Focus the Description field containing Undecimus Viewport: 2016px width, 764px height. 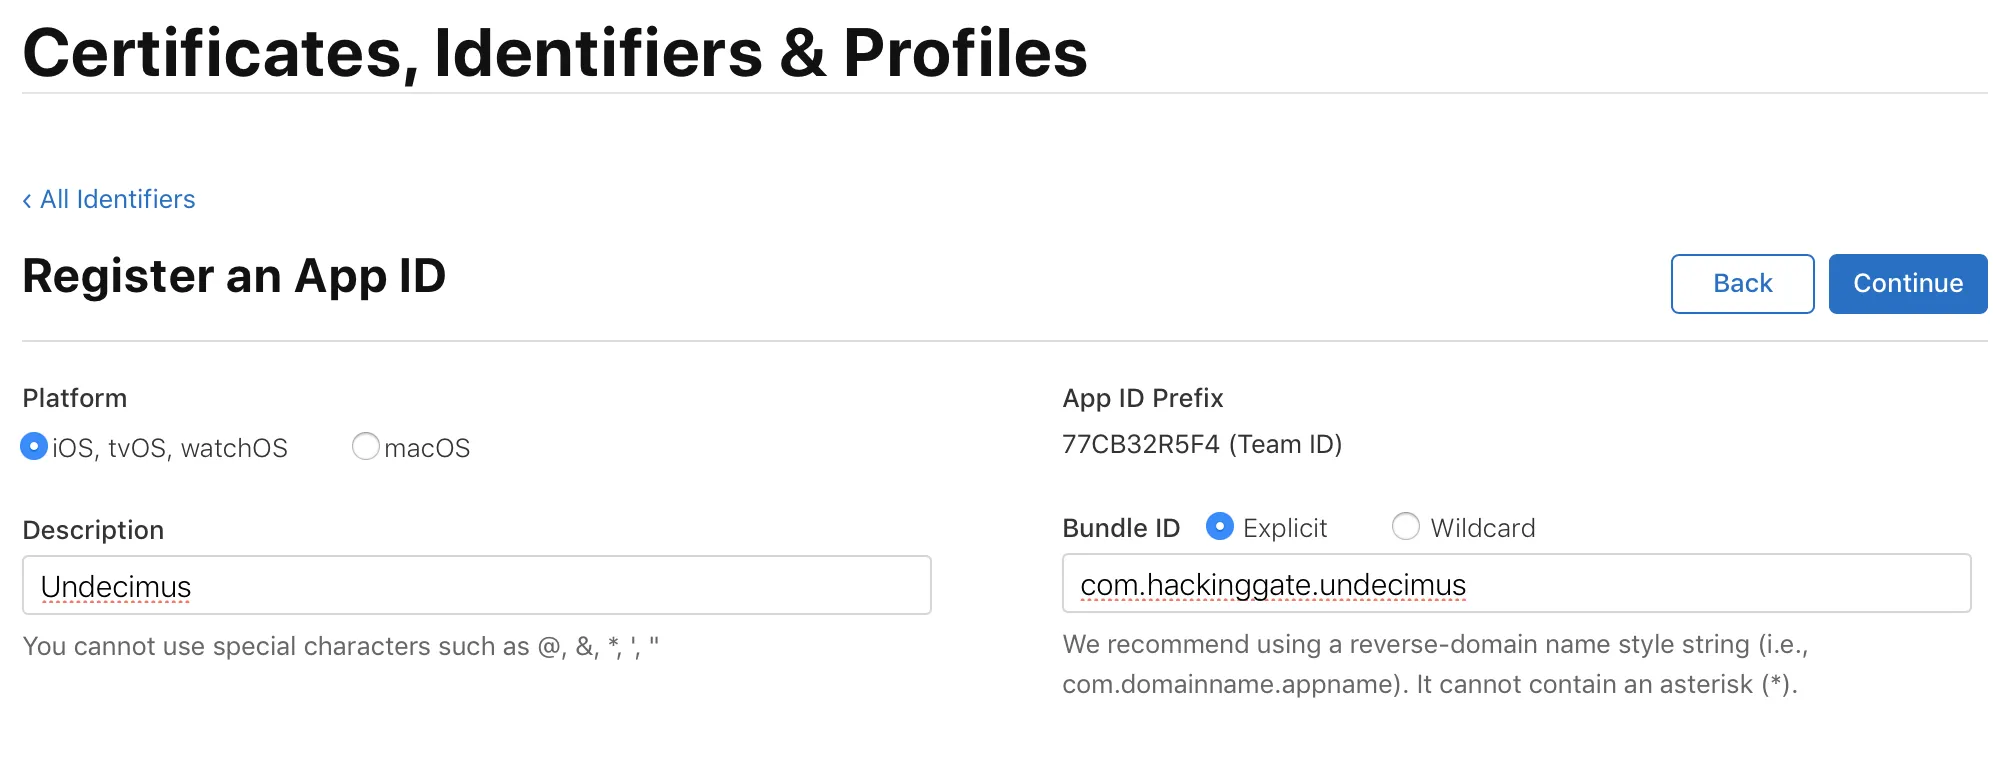476,586
